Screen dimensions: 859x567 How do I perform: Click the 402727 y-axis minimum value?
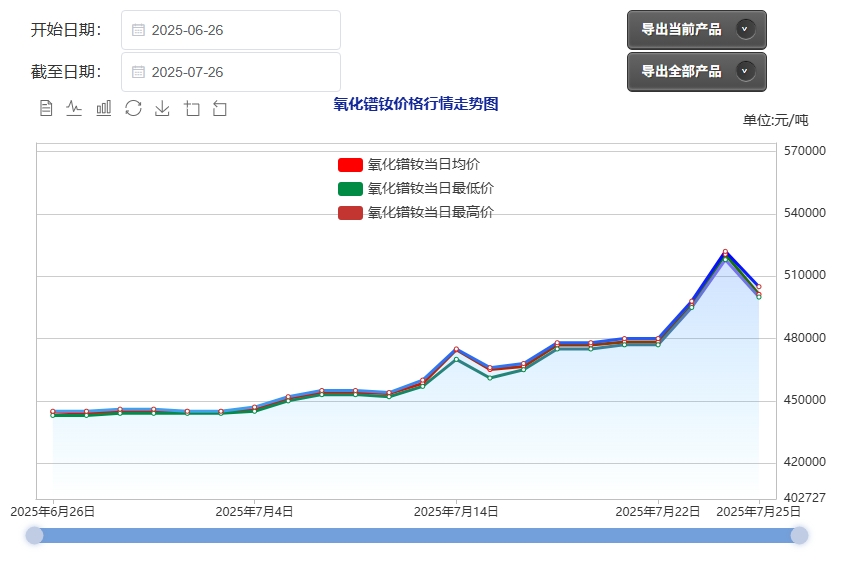(x=805, y=498)
